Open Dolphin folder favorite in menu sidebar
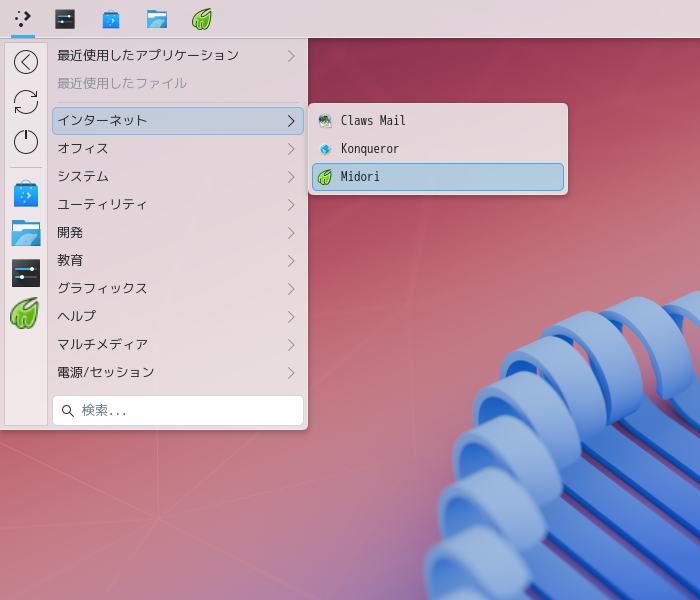Image resolution: width=700 pixels, height=600 pixels. [x=26, y=233]
